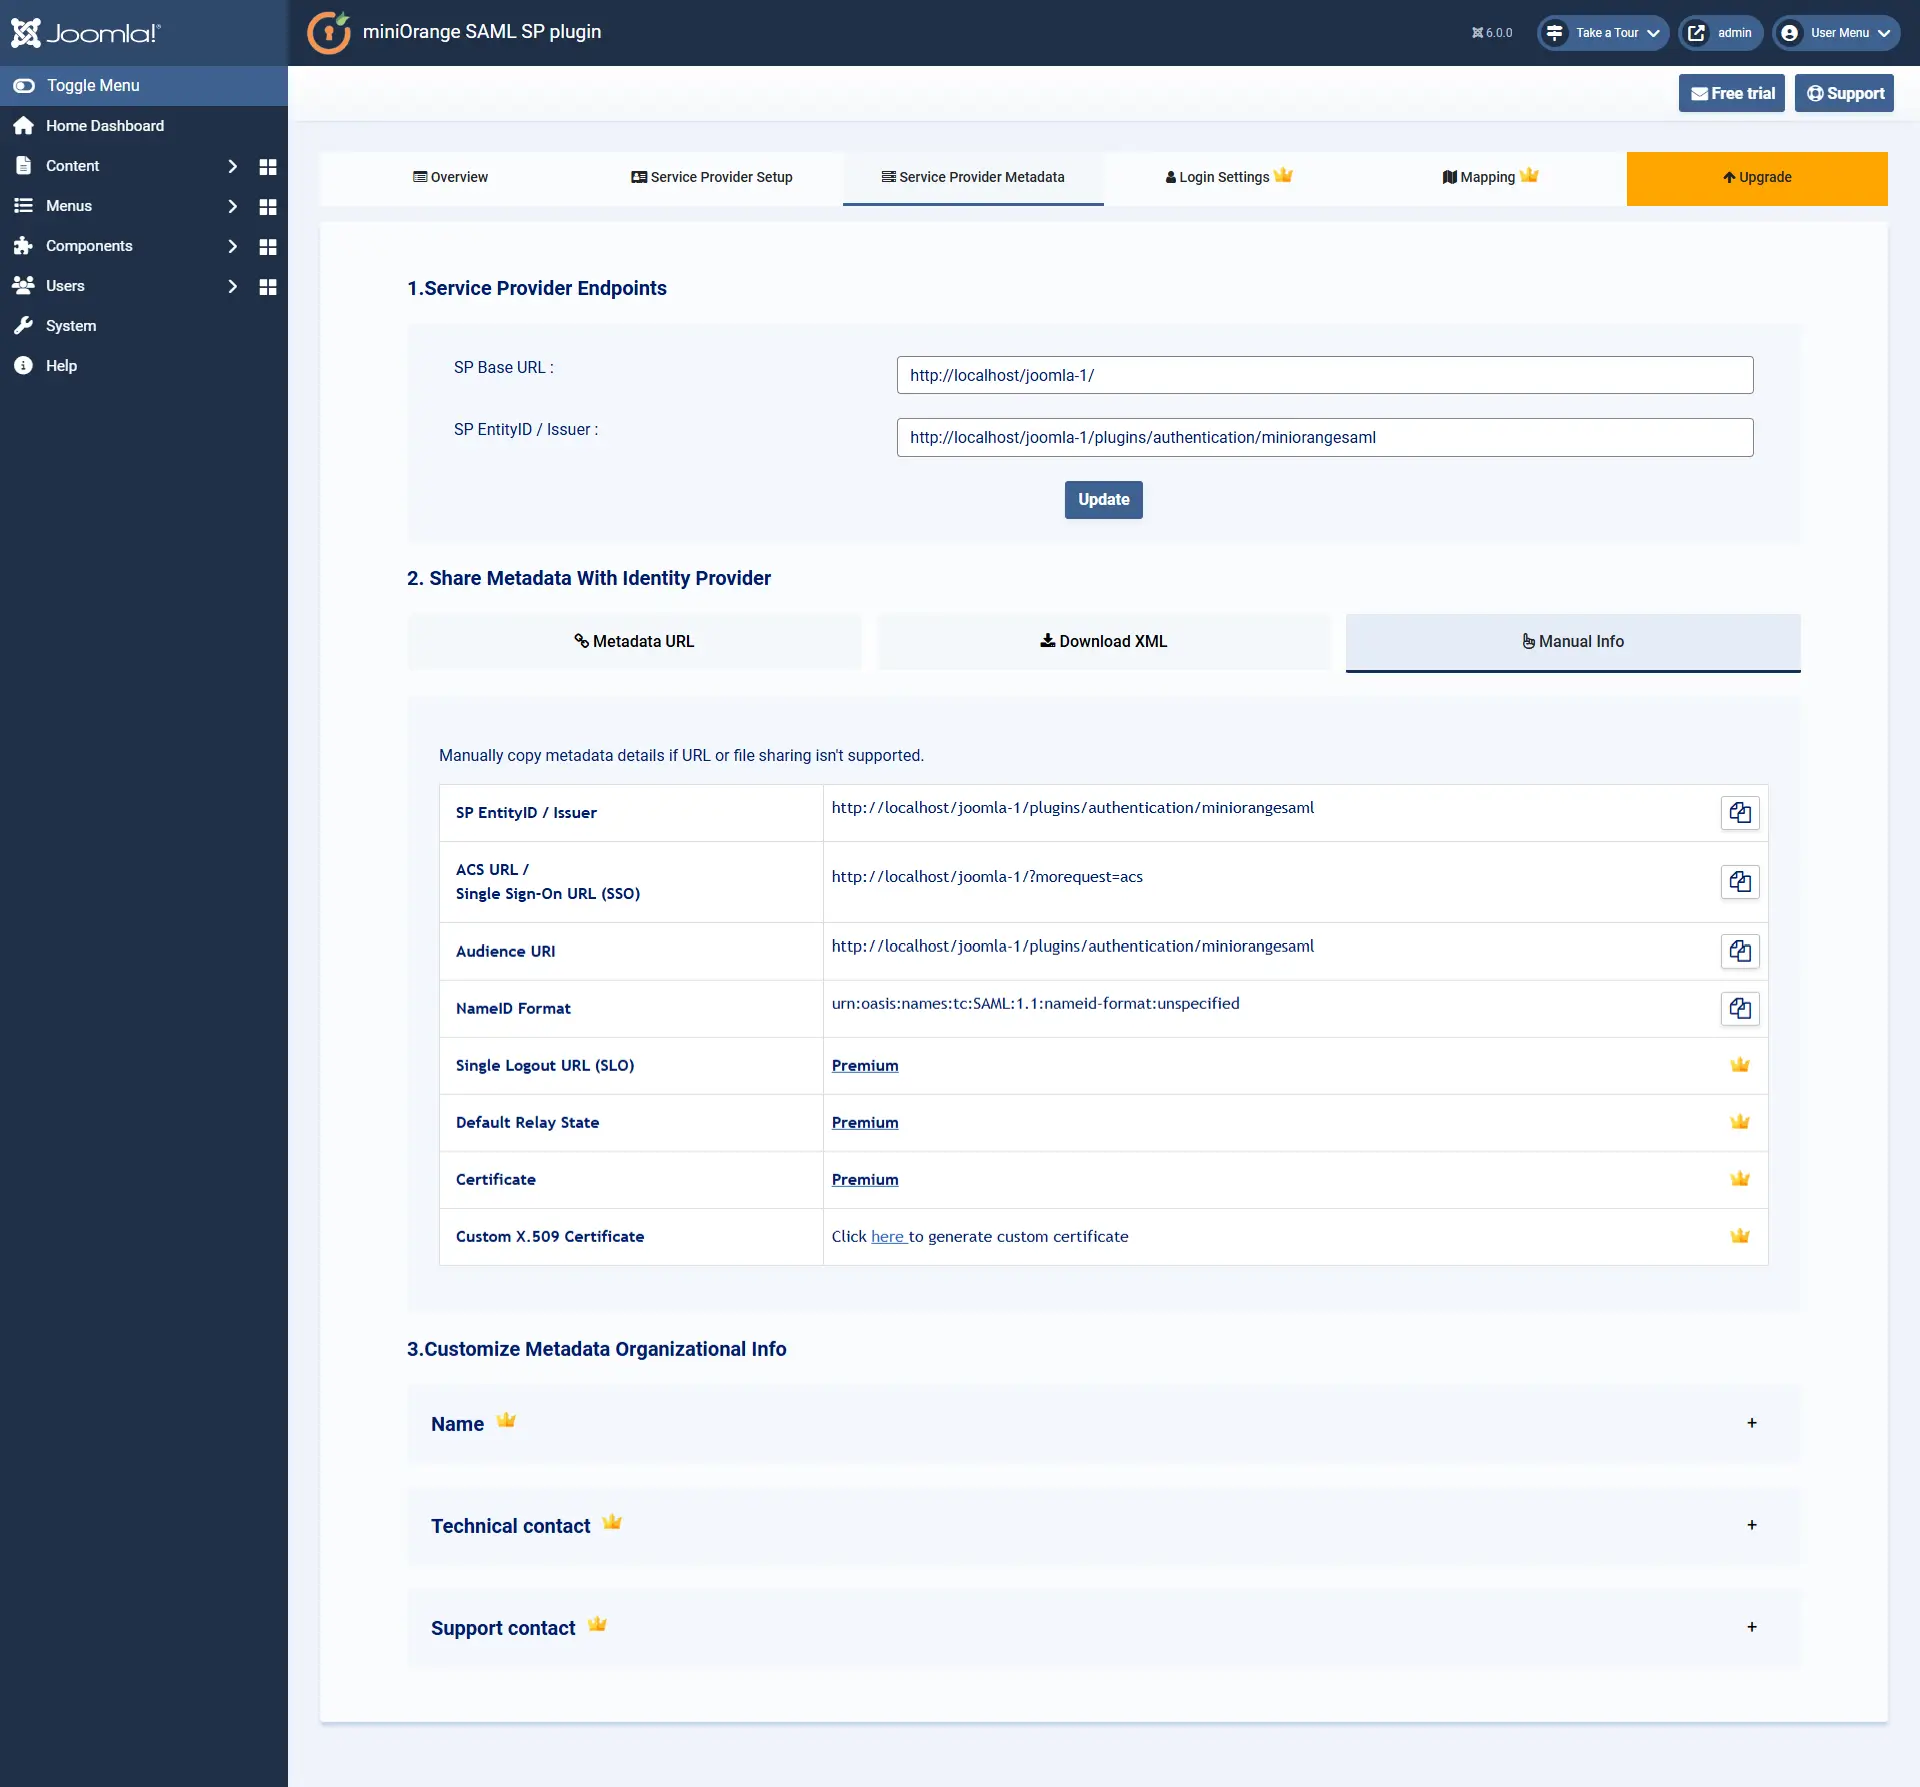
Task: Open the Content grid shortcut icon
Action: 267,166
